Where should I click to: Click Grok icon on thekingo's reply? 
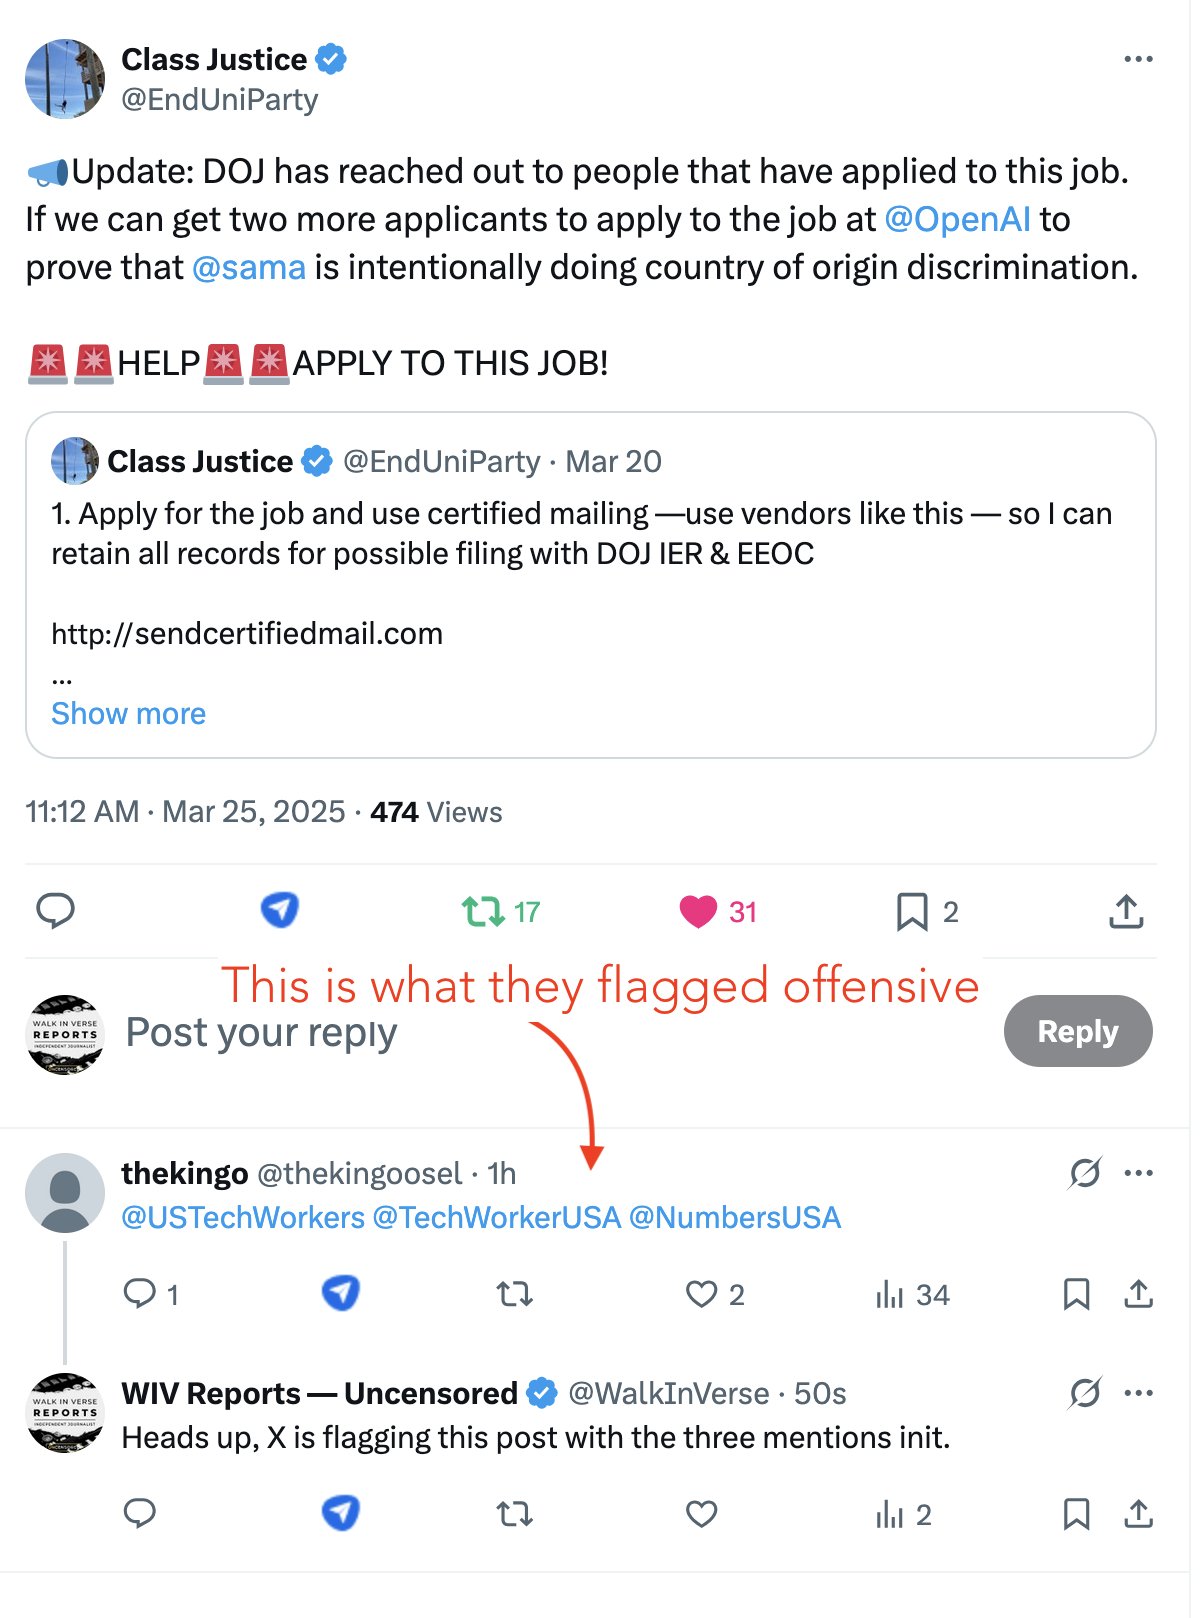tap(1084, 1173)
